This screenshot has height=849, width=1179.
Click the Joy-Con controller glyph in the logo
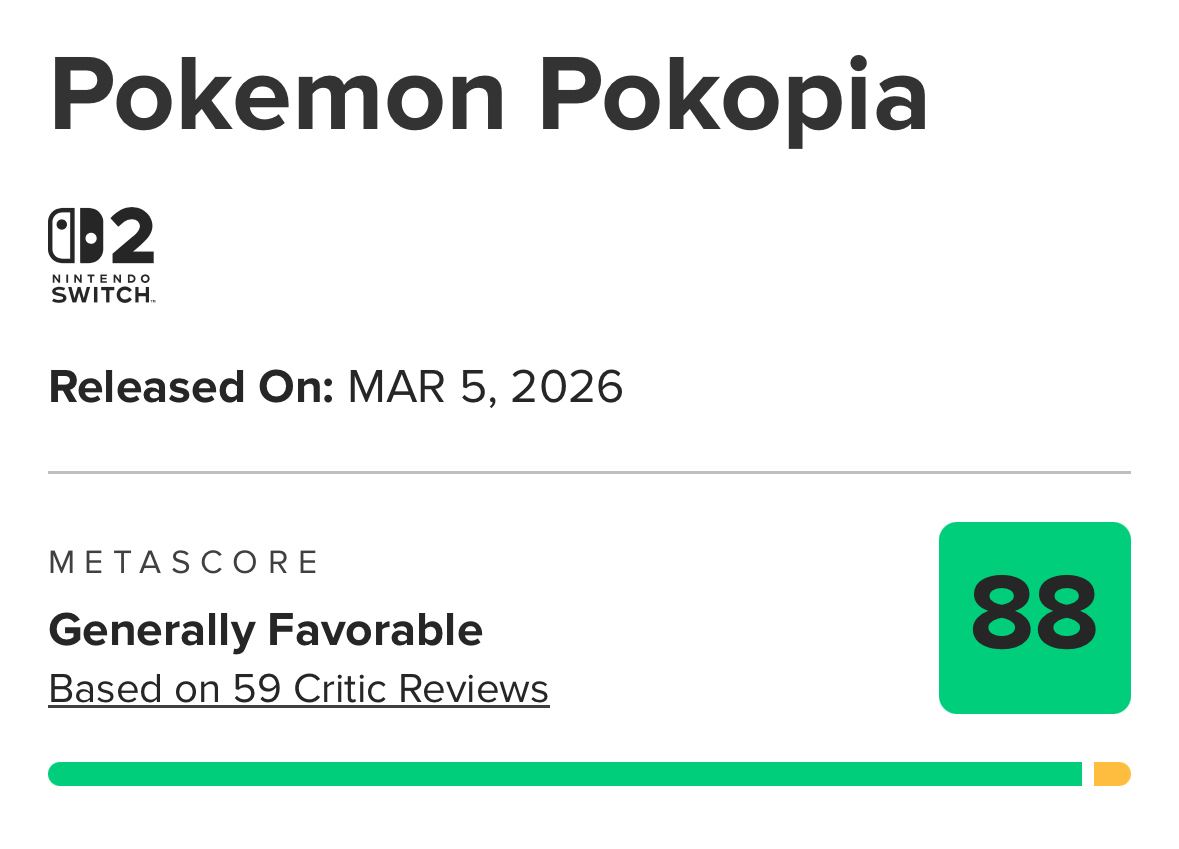[x=75, y=237]
